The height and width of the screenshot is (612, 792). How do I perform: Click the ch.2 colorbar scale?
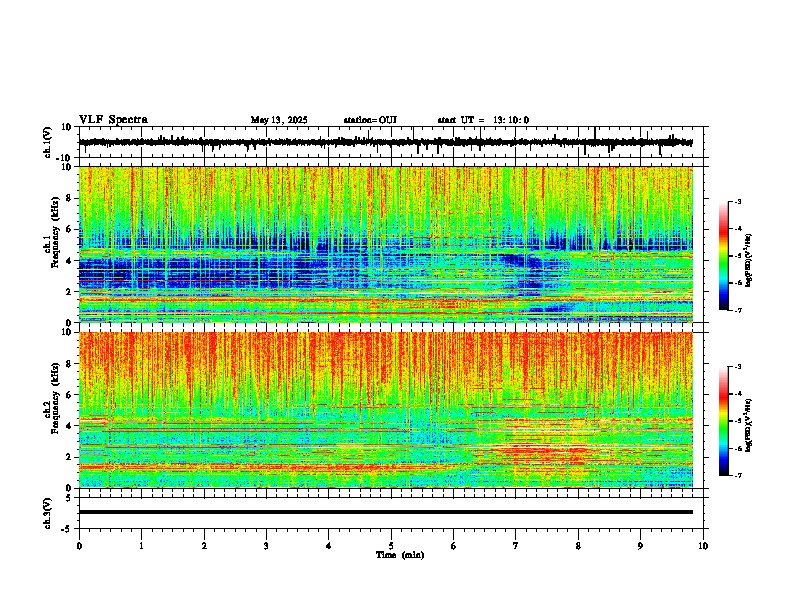[723, 421]
